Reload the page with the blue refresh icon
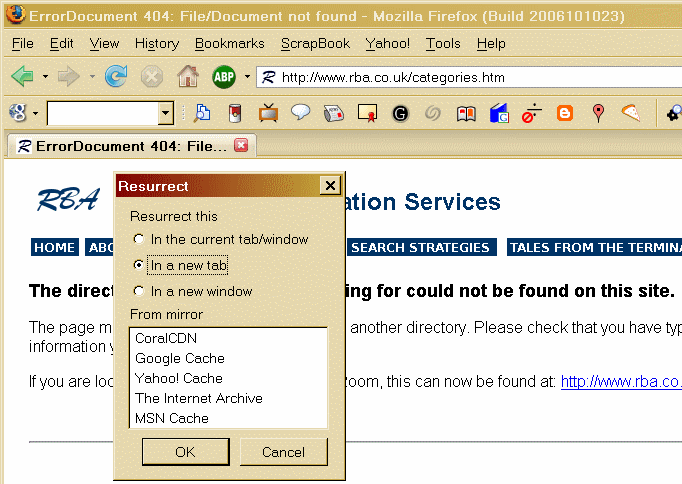The width and height of the screenshot is (682, 484). pyautogui.click(x=116, y=77)
